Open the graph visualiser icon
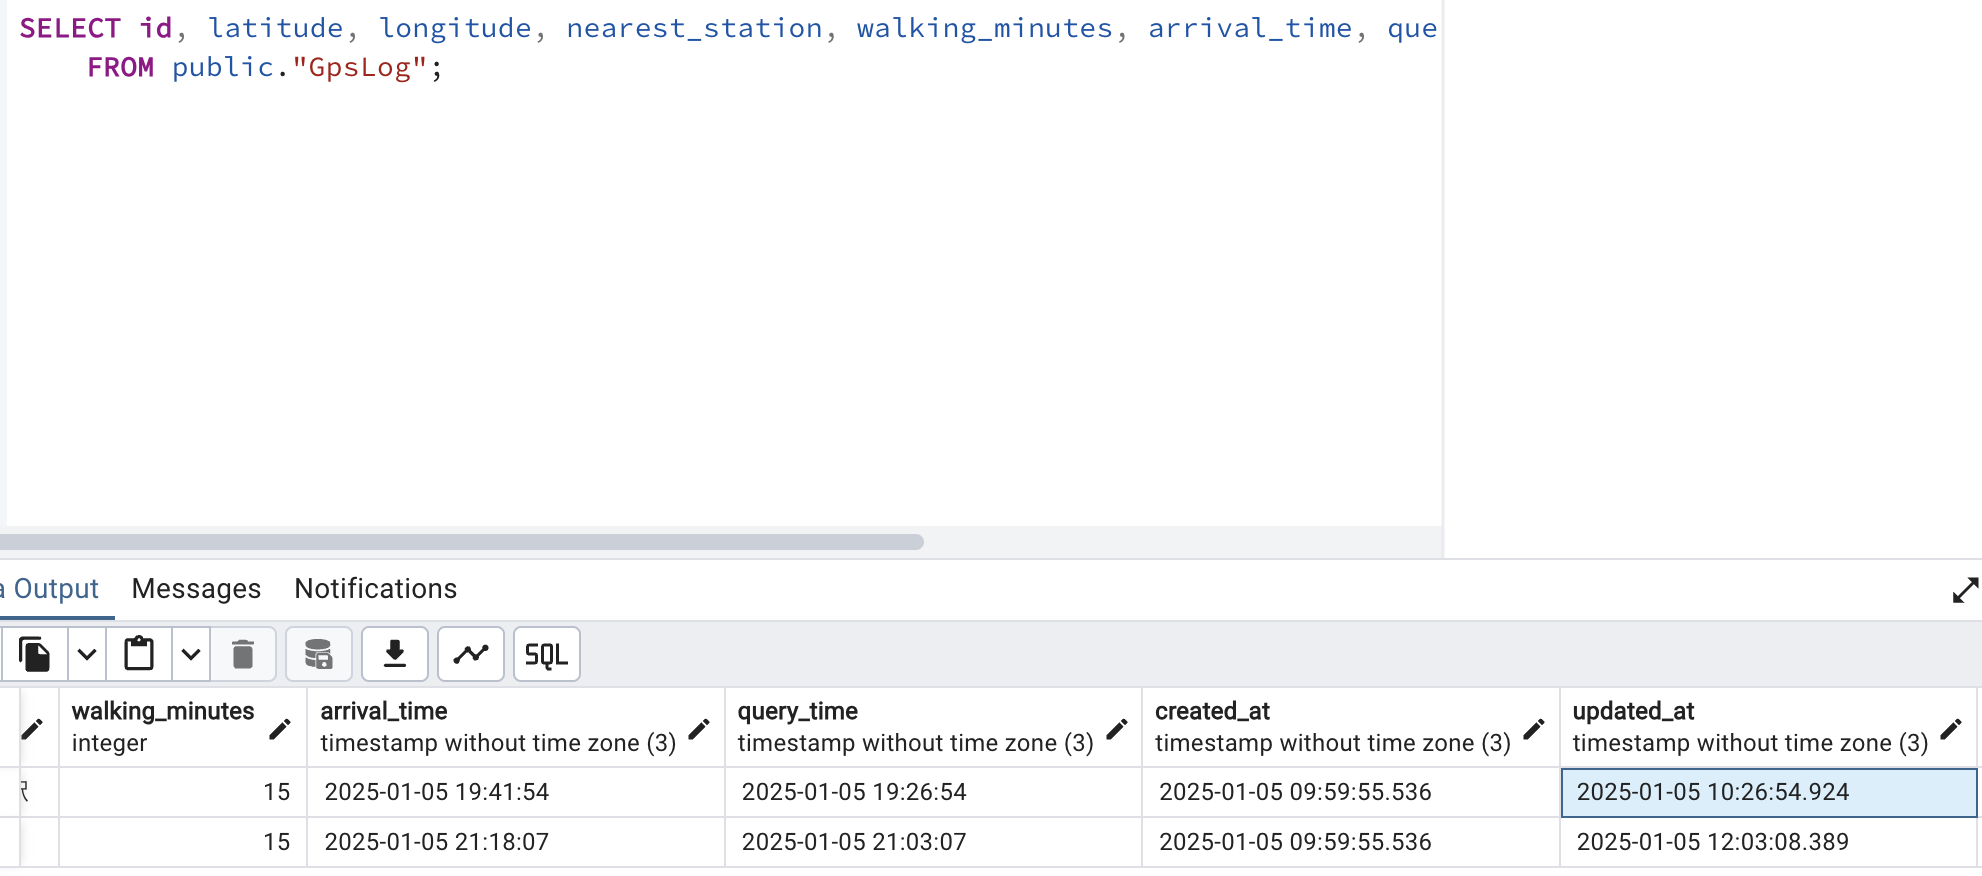 coord(471,655)
